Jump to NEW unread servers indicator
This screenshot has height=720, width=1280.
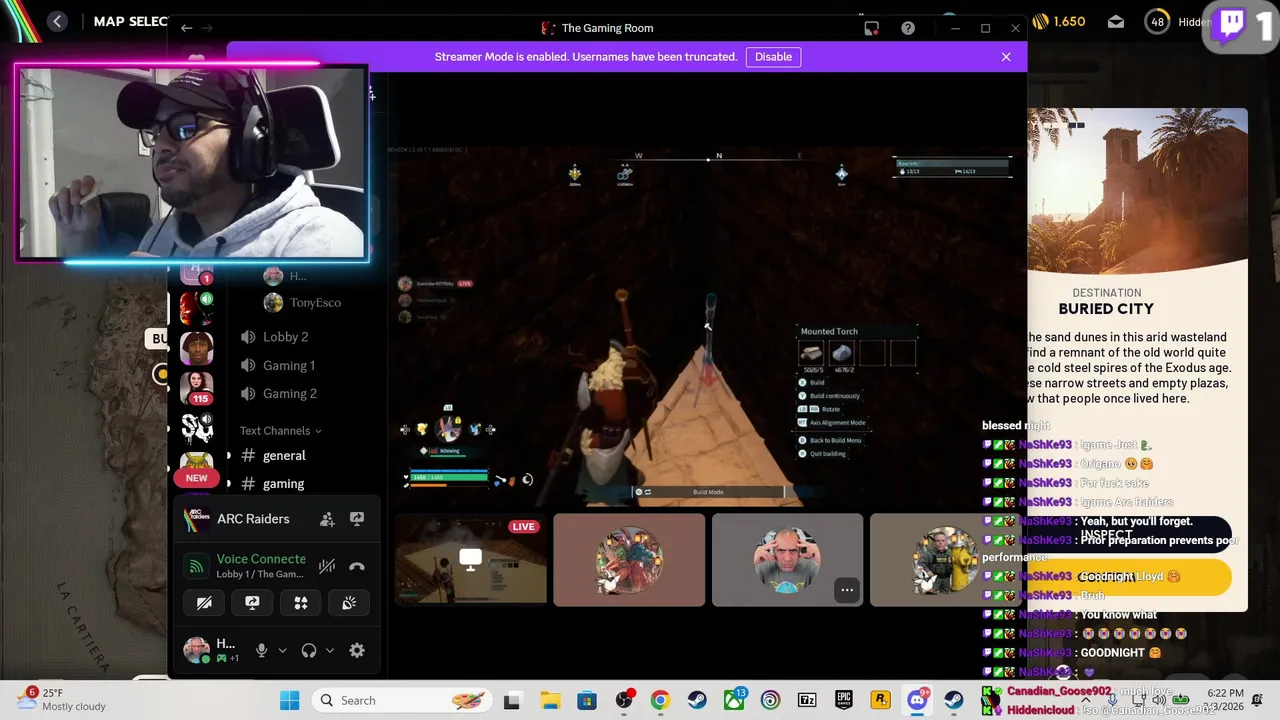(196, 478)
